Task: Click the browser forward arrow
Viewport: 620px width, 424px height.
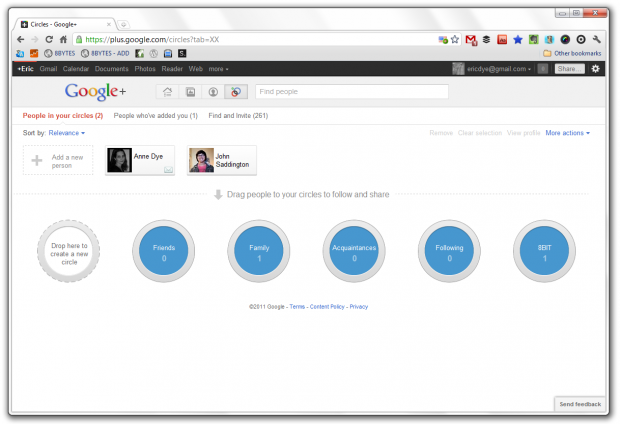Action: coord(35,39)
